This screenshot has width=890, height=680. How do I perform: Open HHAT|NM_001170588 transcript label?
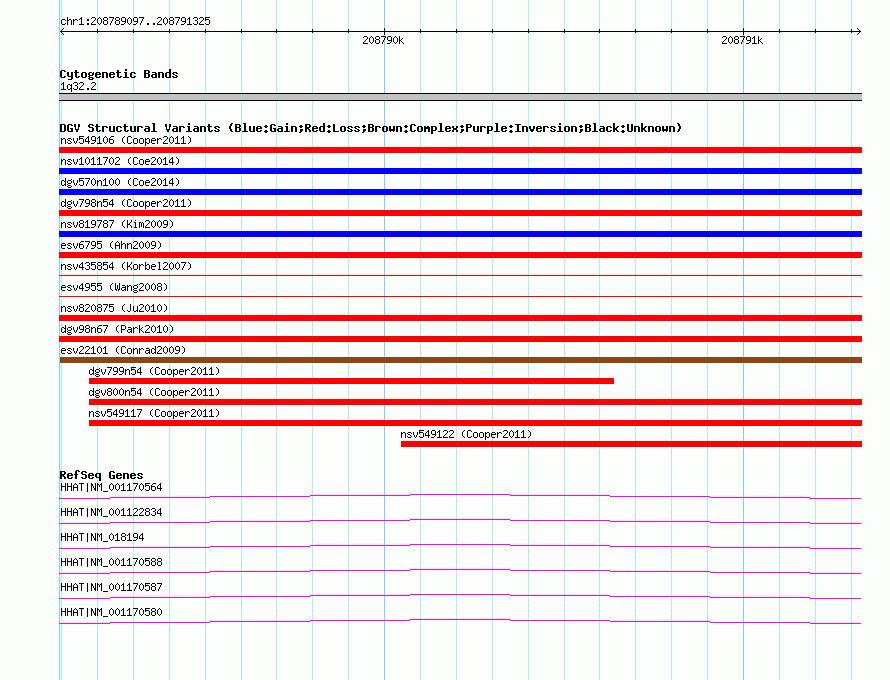coord(111,563)
